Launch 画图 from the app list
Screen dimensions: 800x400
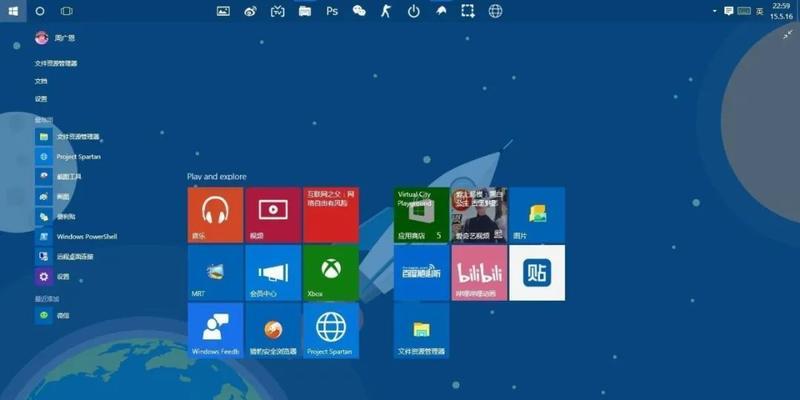tap(52, 196)
